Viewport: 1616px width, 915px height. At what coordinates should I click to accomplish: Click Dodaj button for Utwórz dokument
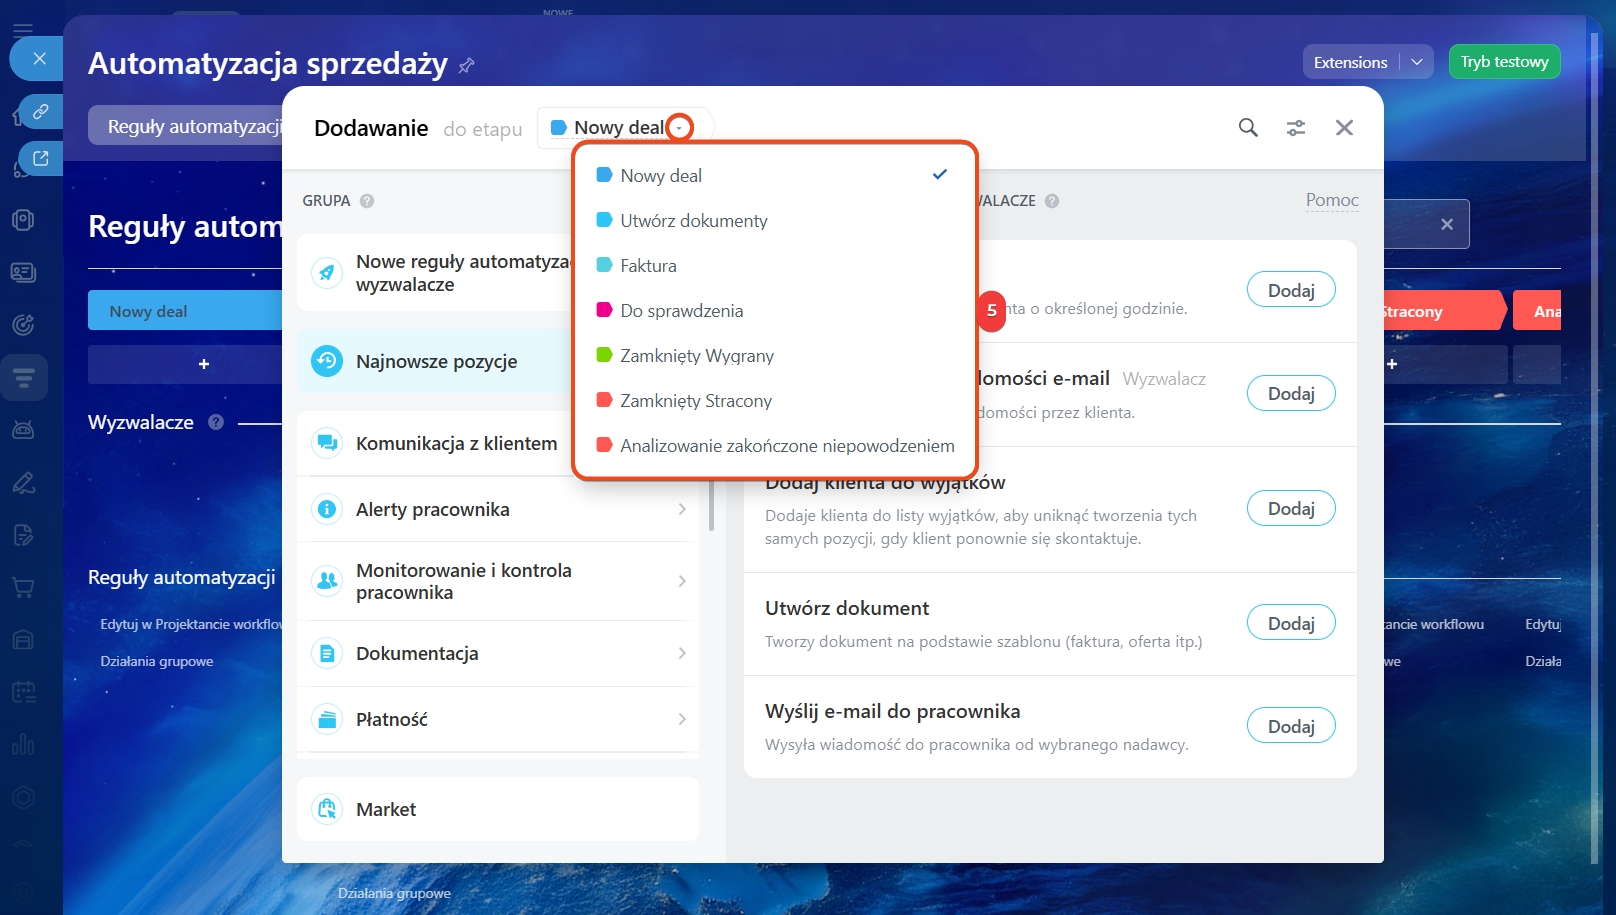1290,623
